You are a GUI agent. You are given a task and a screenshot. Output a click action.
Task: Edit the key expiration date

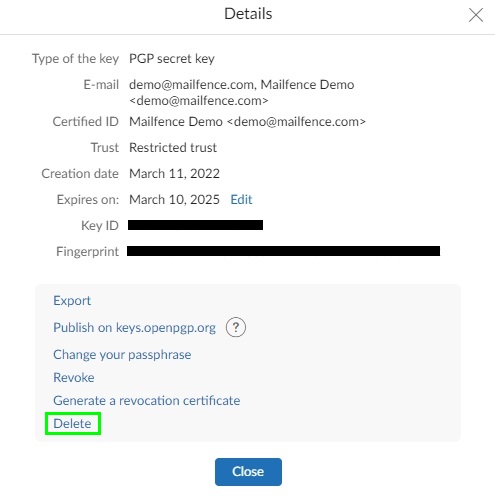pos(241,199)
